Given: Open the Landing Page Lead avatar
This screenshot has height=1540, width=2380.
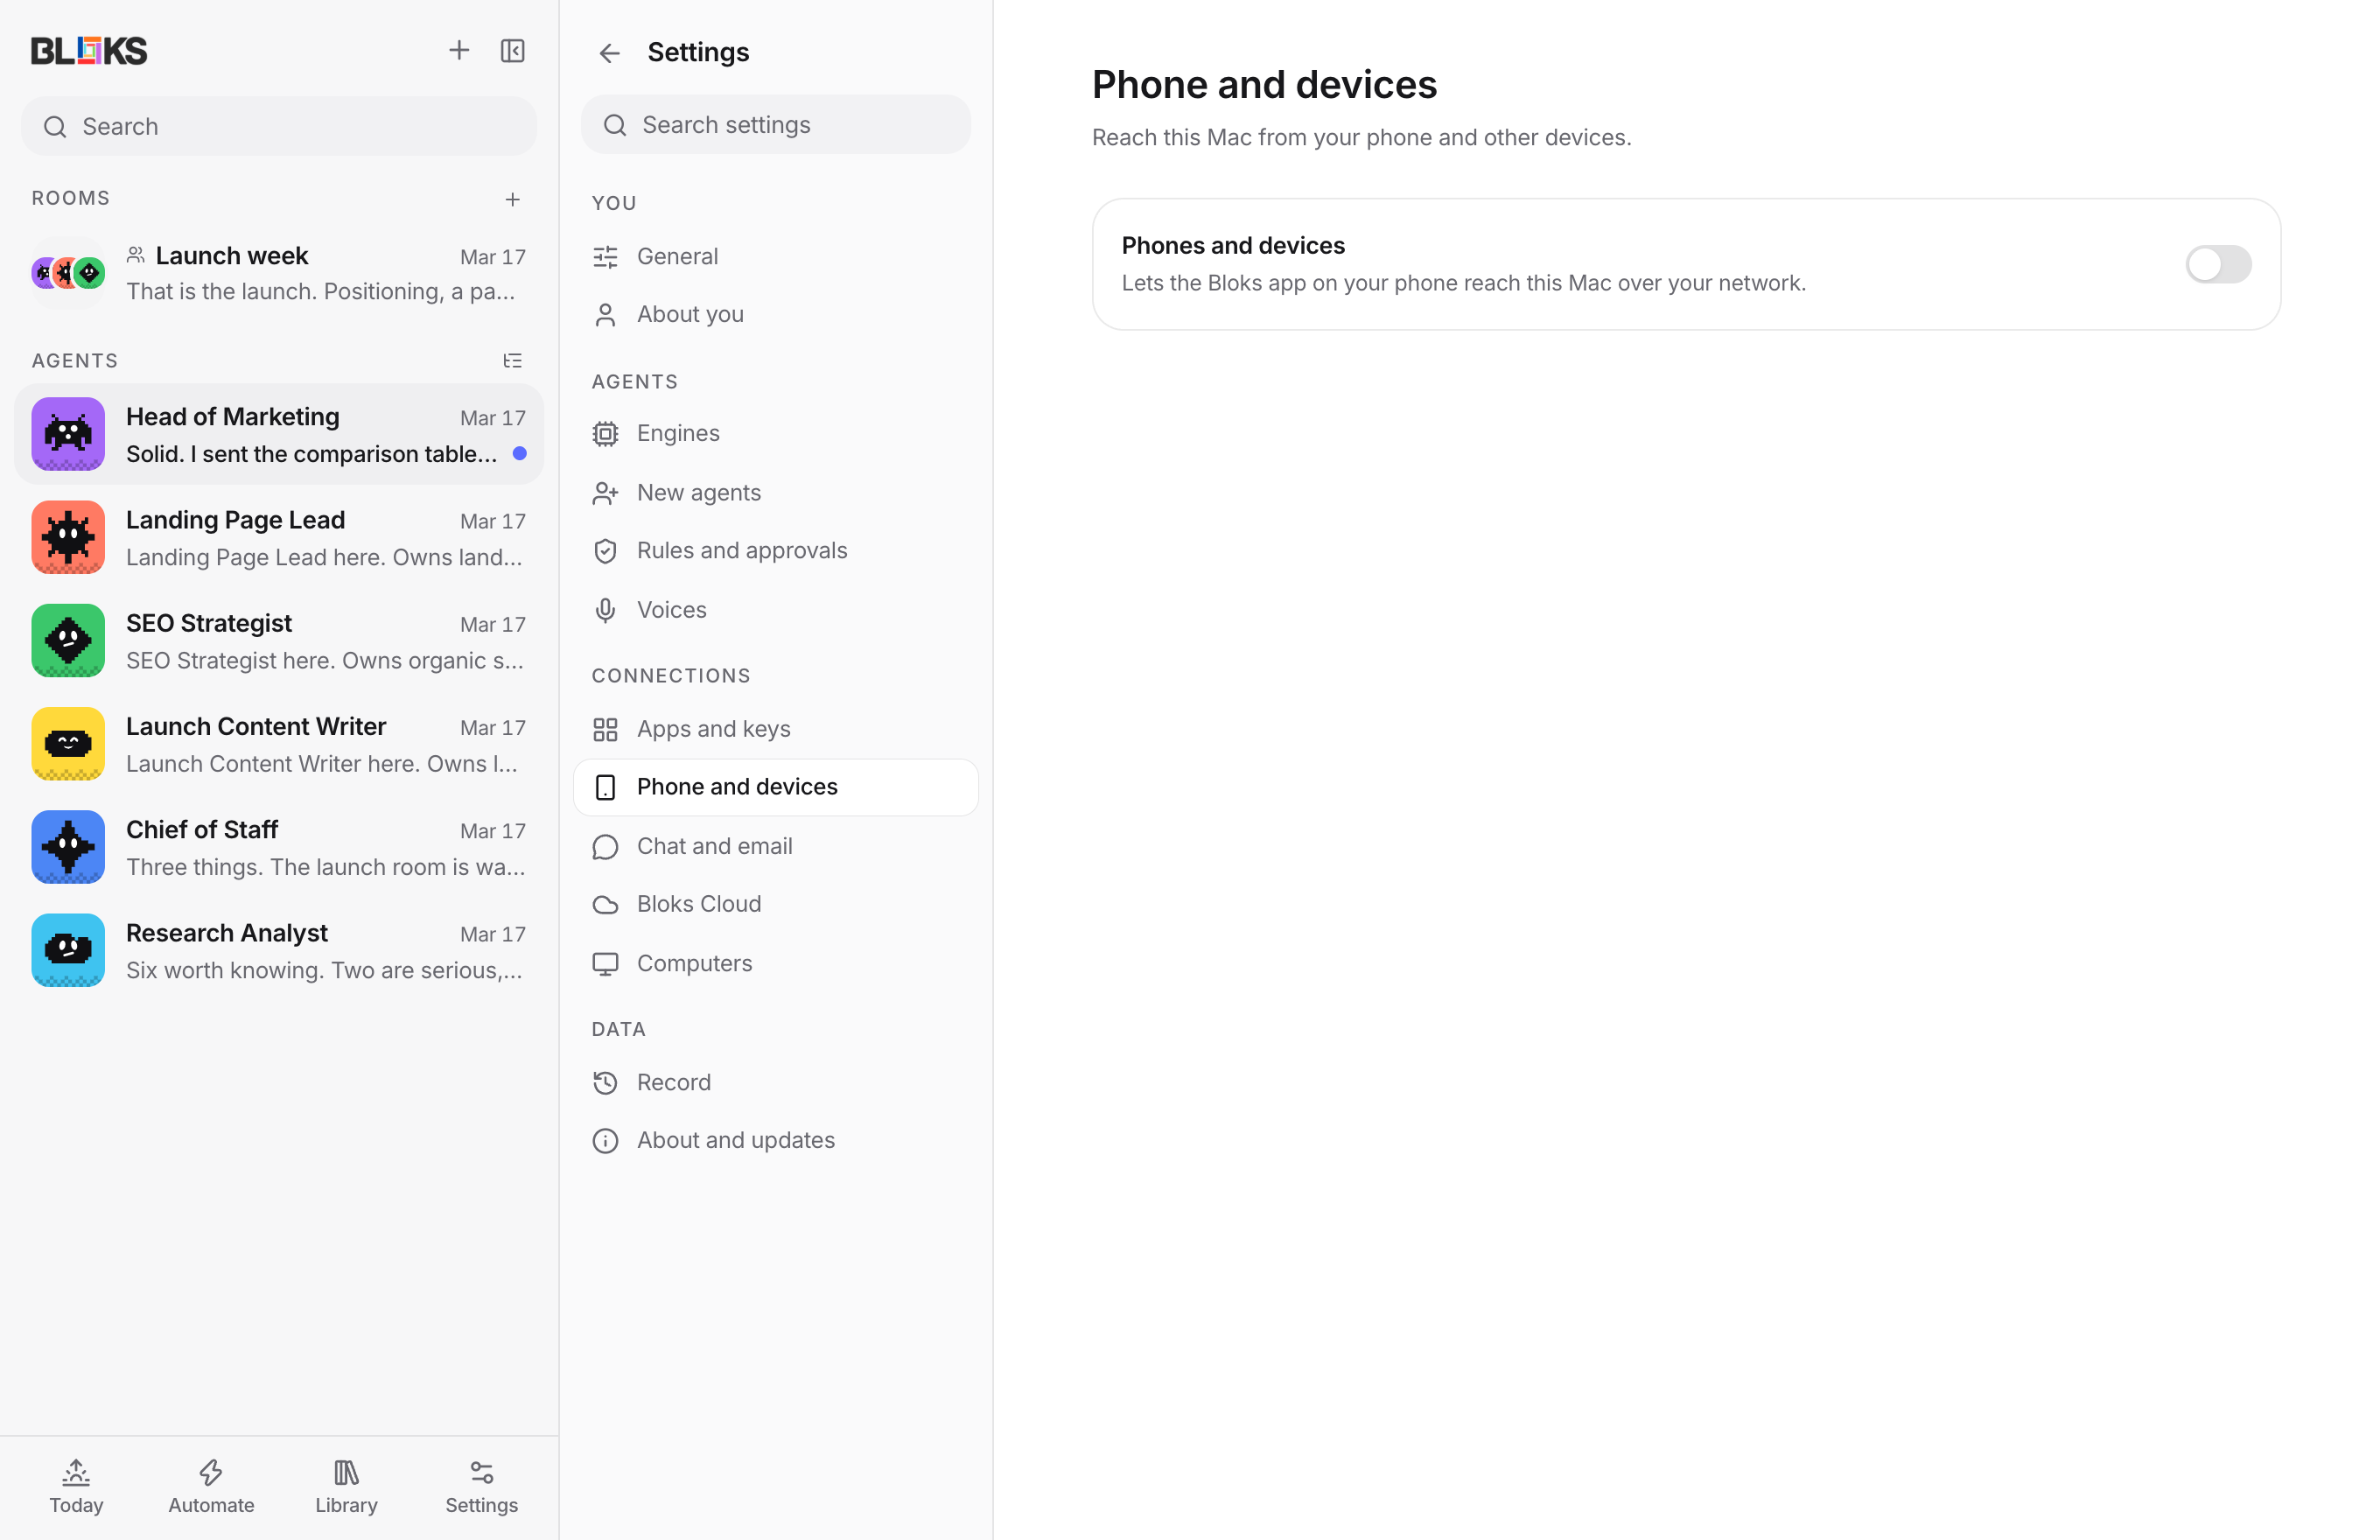Looking at the screenshot, I should click(68, 537).
